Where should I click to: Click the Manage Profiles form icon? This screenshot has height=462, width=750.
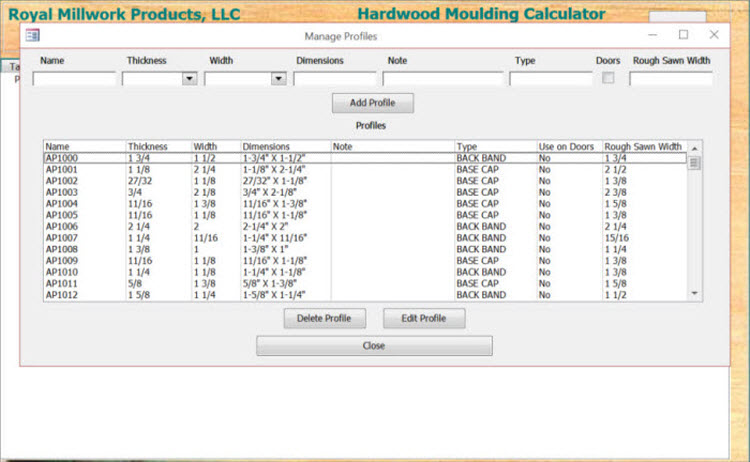coord(33,35)
